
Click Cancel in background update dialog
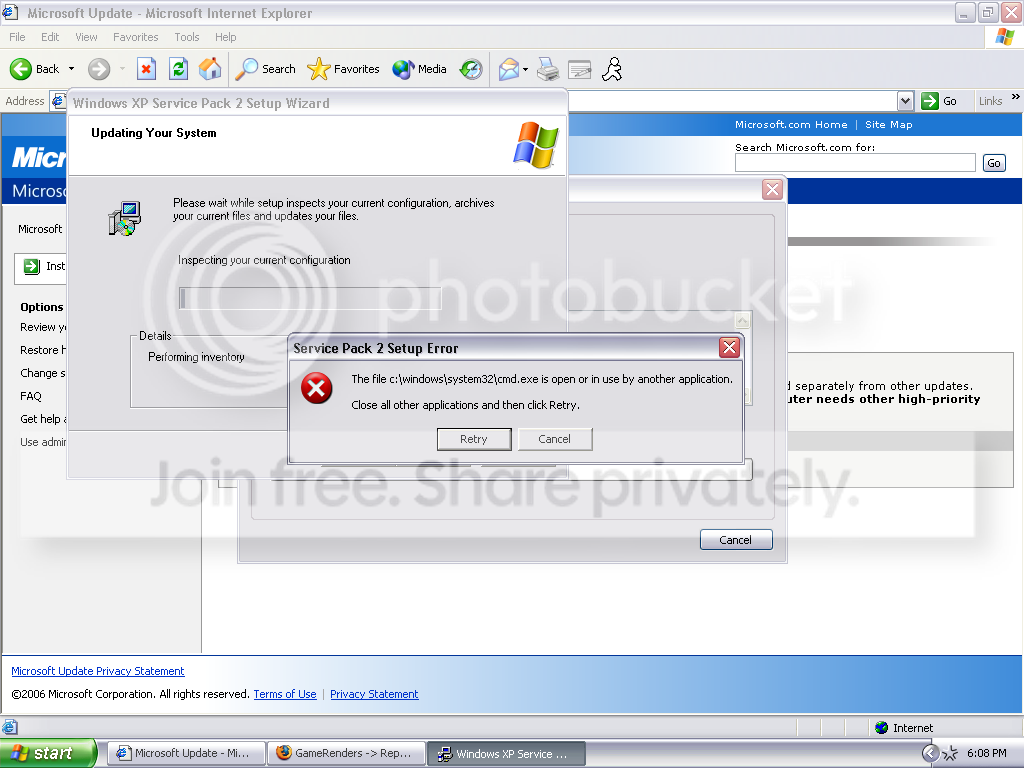[736, 540]
